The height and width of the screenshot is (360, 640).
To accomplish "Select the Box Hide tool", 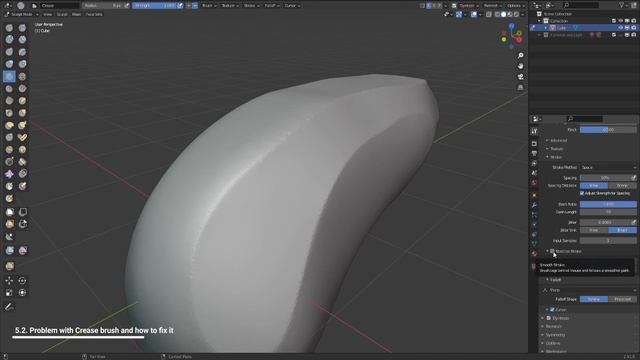I will (22, 212).
